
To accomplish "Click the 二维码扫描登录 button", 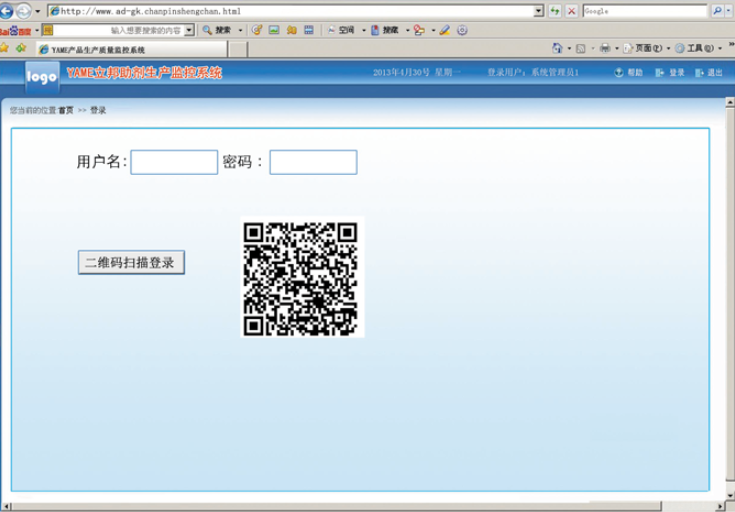I will (x=131, y=262).
